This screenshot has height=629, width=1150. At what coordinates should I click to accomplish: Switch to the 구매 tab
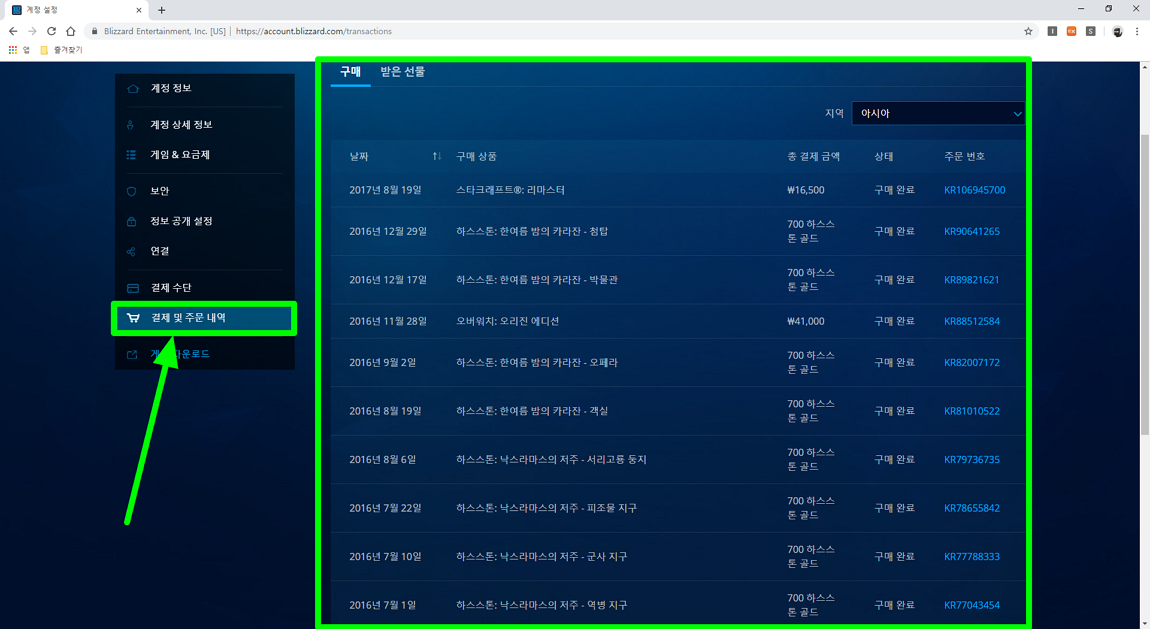coord(351,72)
